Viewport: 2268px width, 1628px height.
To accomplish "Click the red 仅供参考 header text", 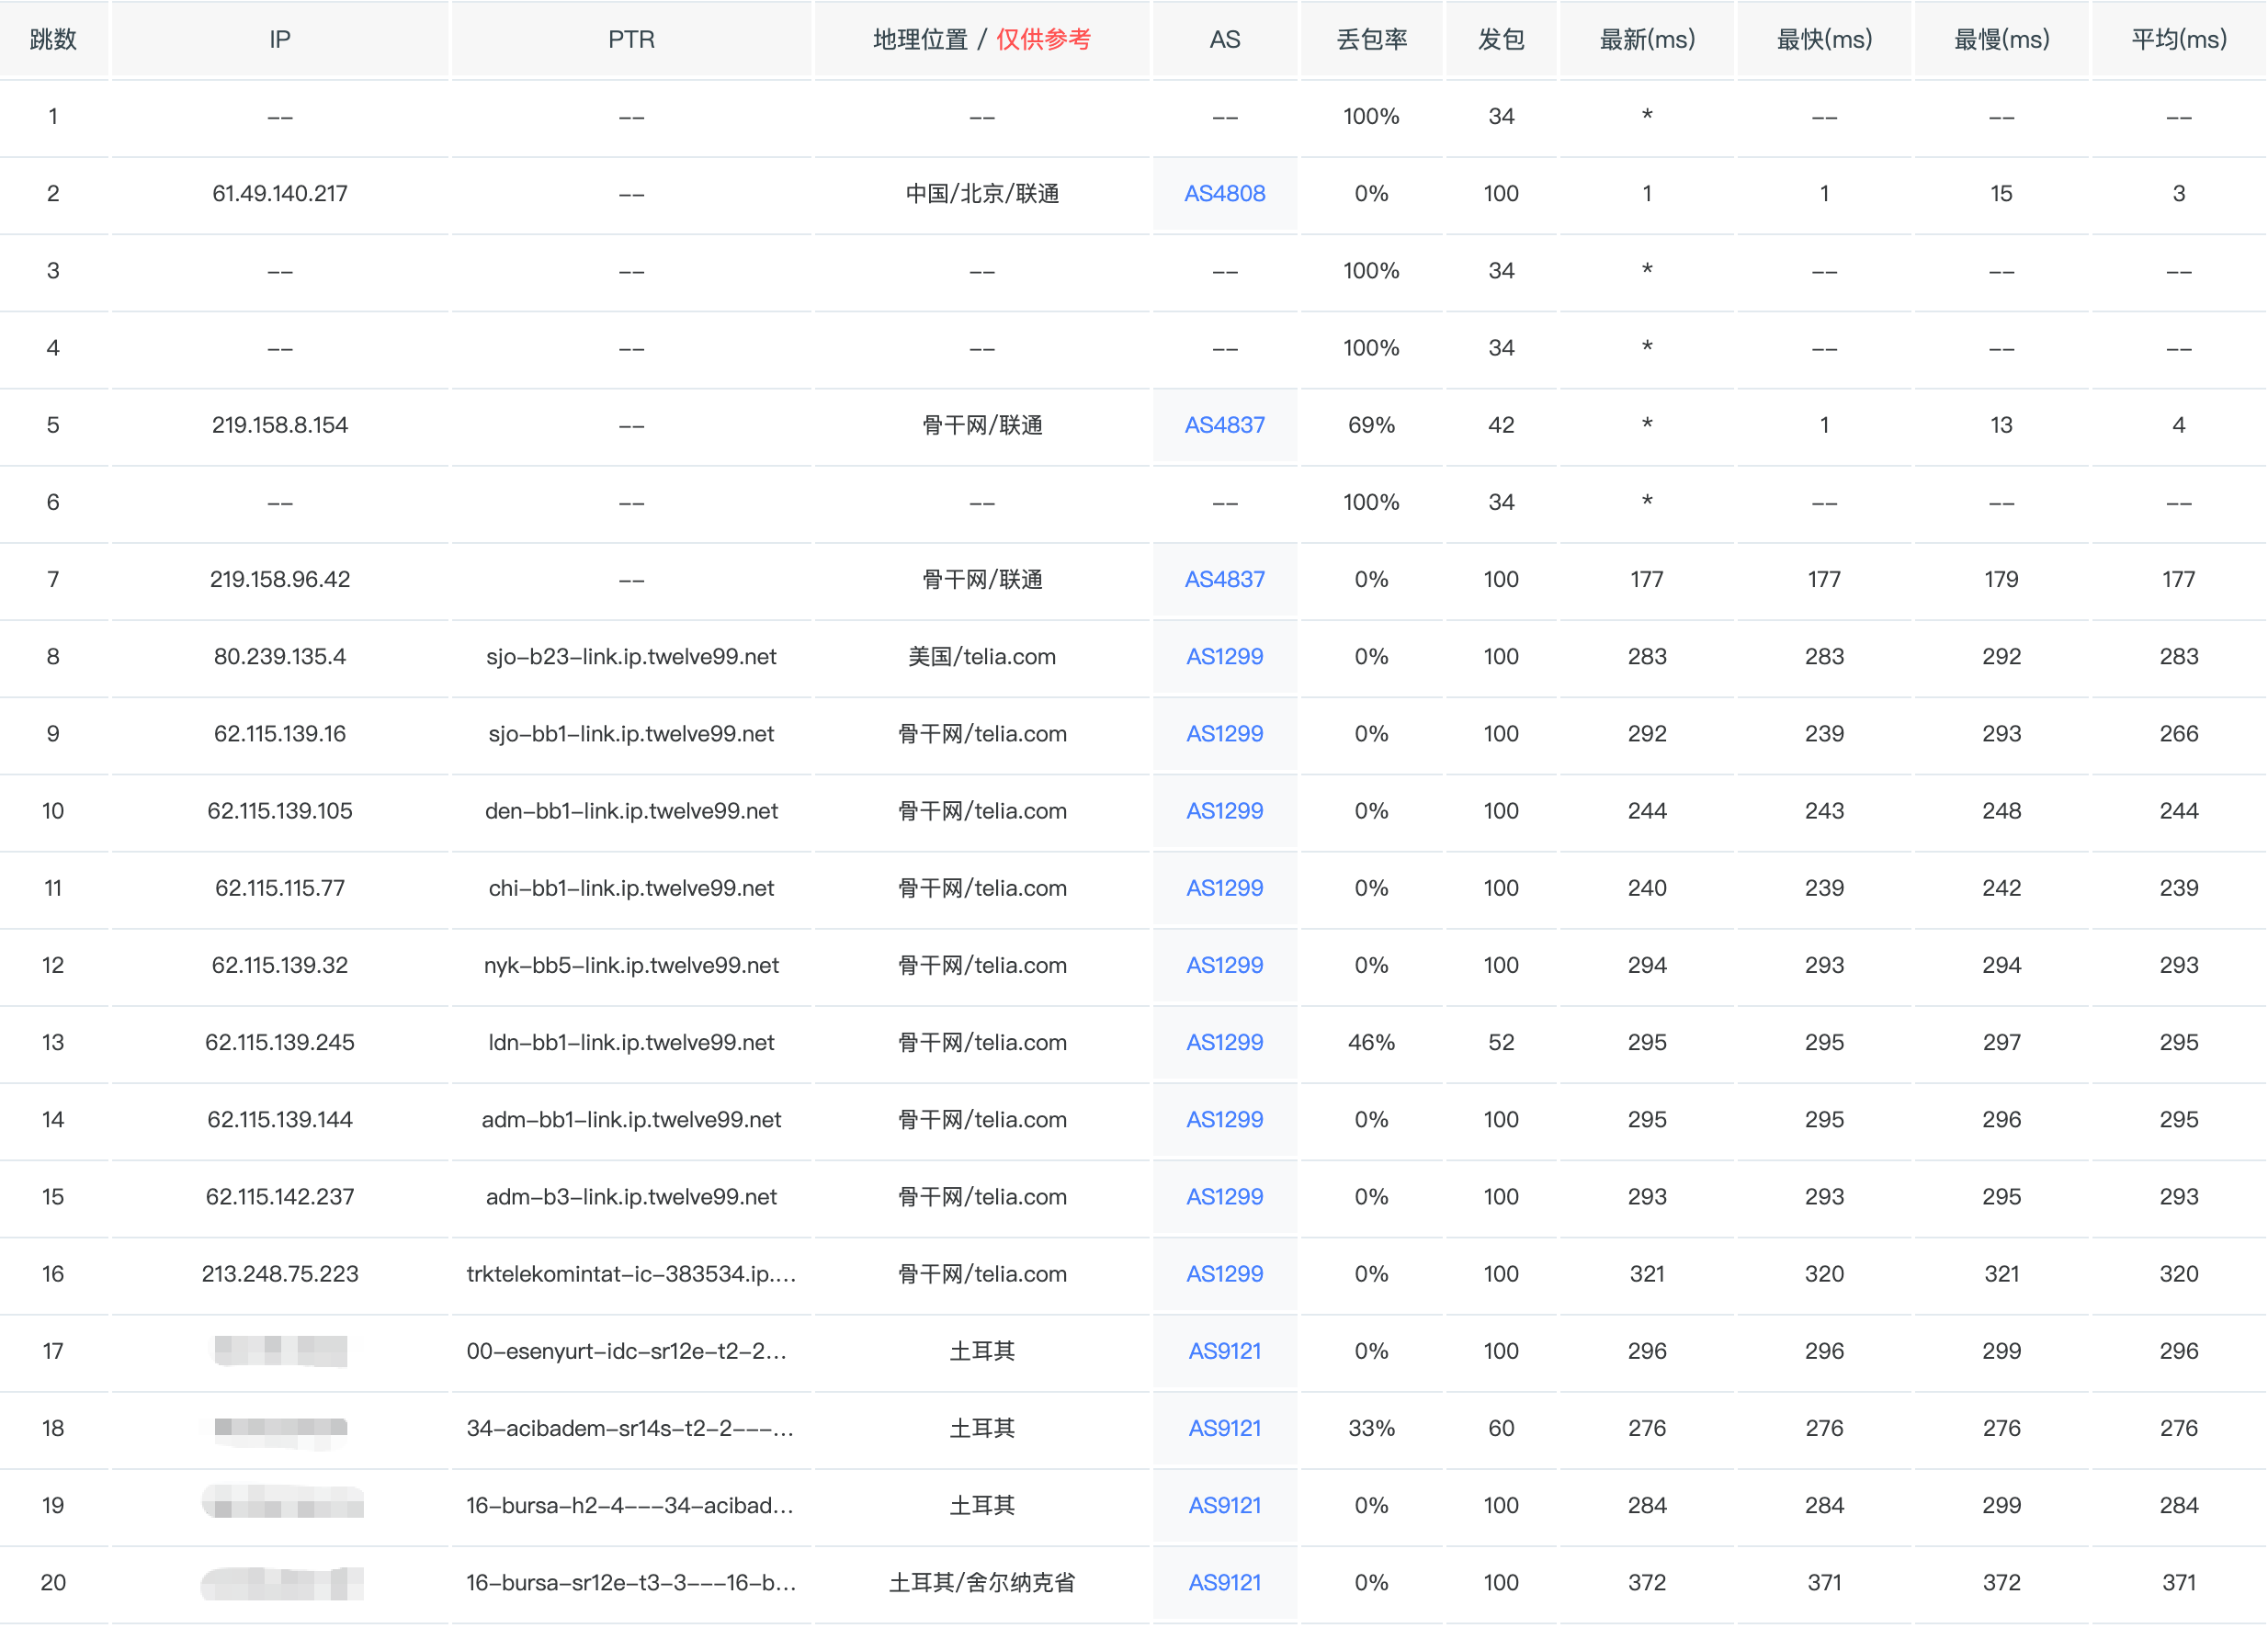I will click(x=1043, y=39).
